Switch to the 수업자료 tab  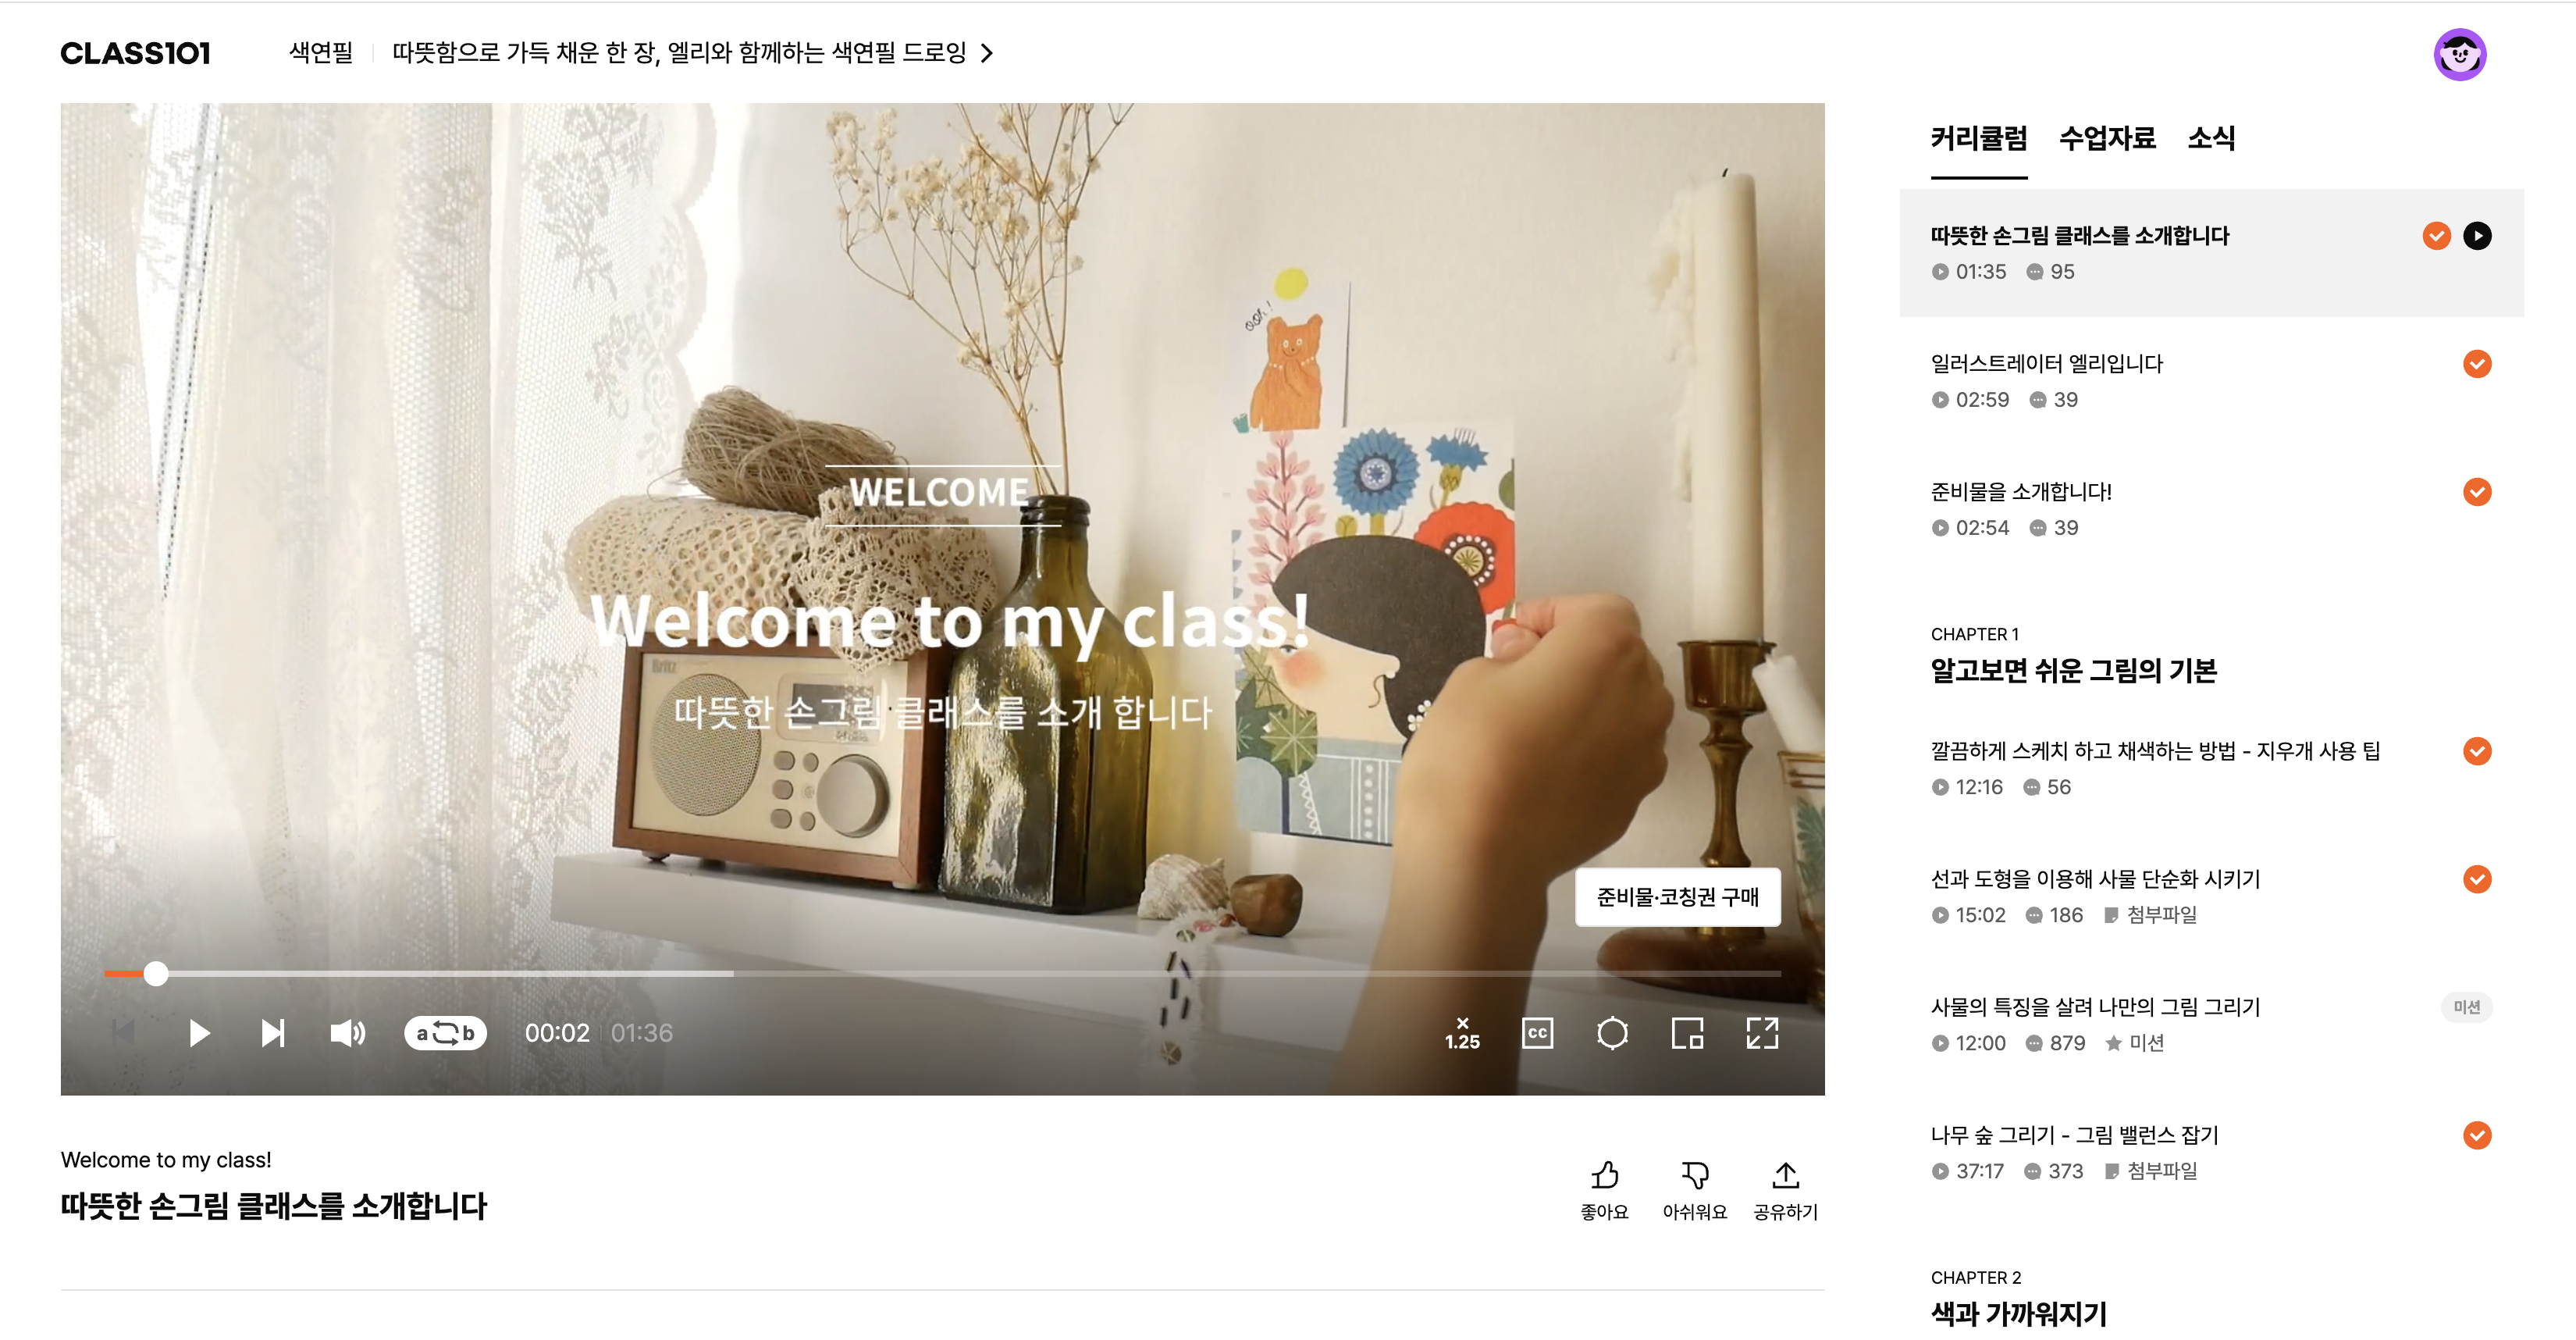tap(2106, 138)
